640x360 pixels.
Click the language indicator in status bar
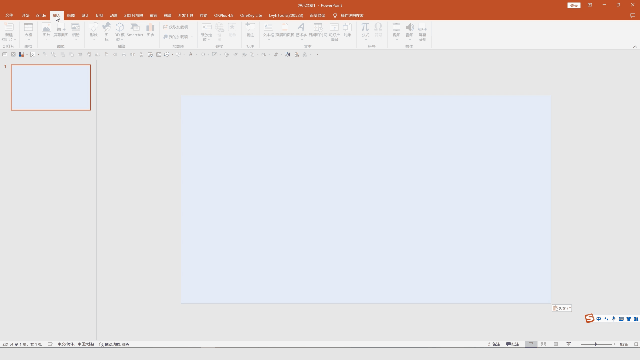[x=76, y=344]
